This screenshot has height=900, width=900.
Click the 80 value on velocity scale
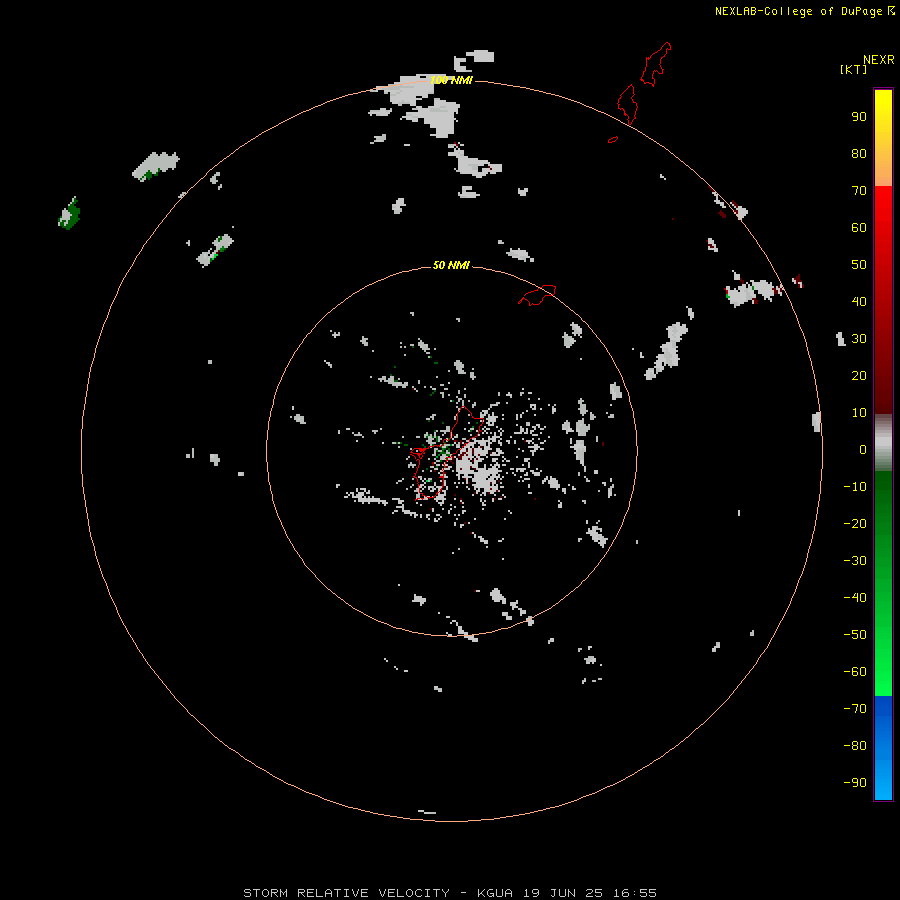859,154
